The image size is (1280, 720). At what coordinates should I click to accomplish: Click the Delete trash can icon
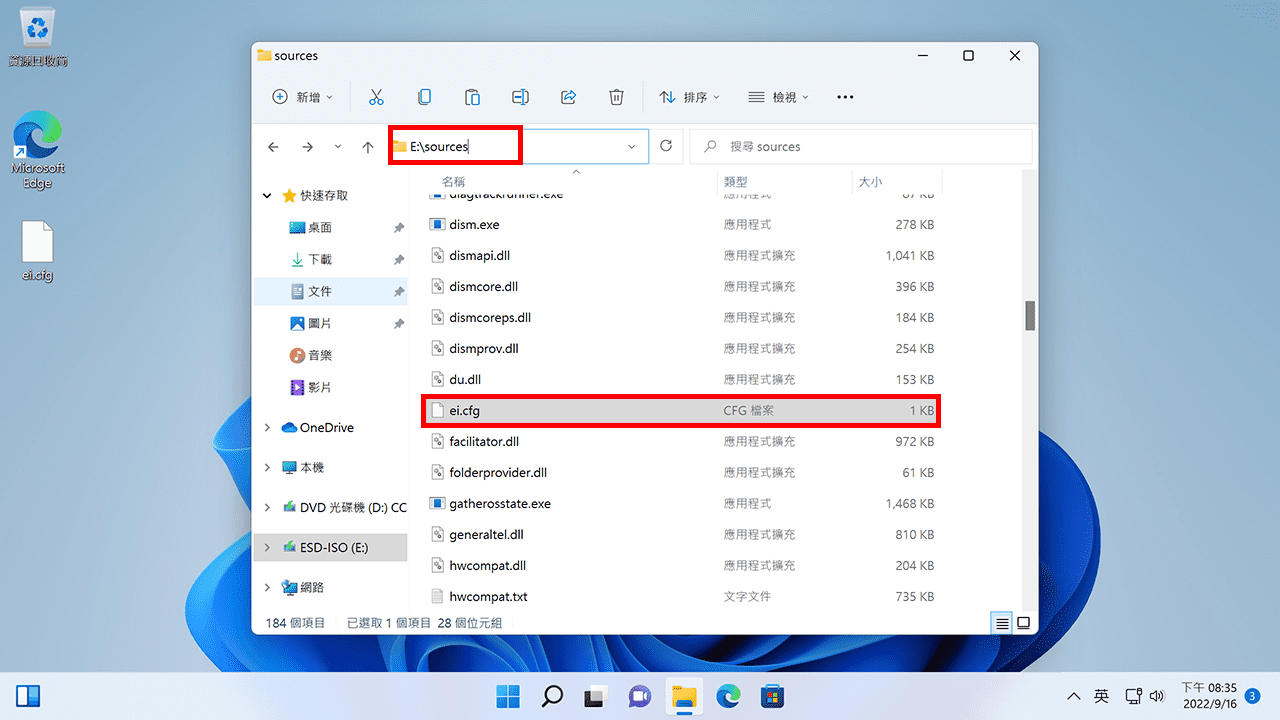pos(616,97)
